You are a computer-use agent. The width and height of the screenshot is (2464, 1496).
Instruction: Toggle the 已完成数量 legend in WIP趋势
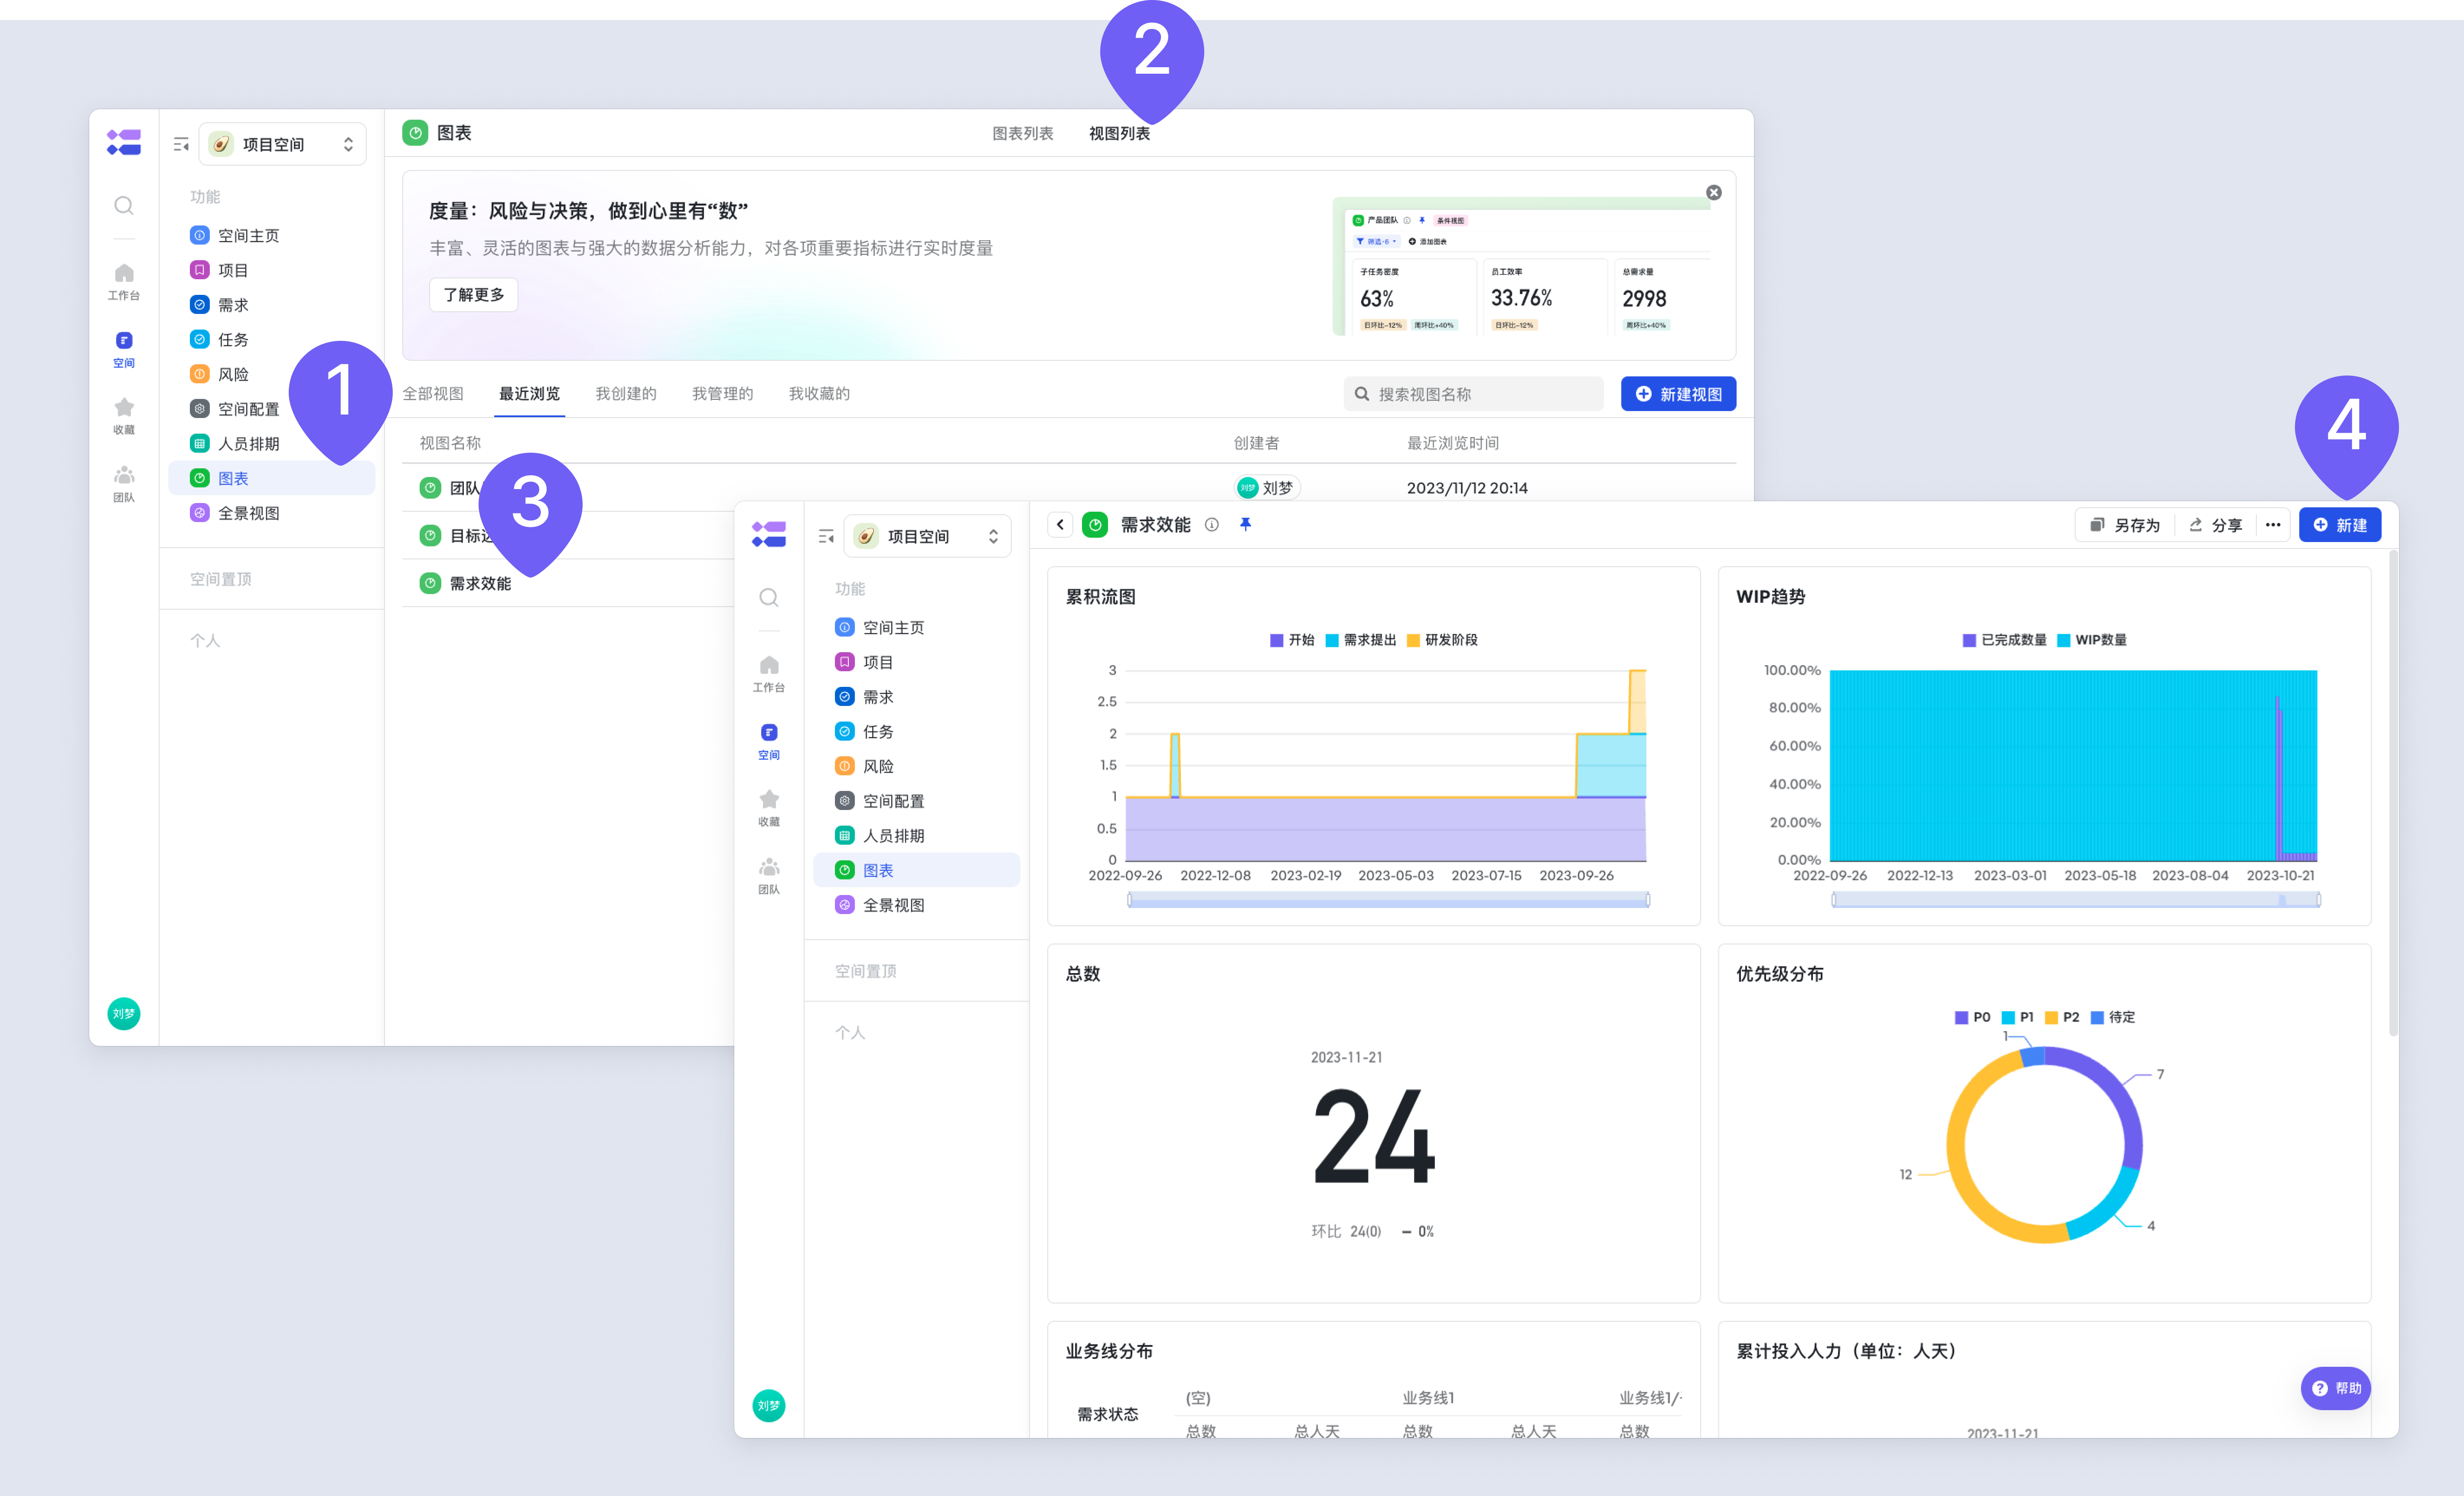coord(2004,640)
